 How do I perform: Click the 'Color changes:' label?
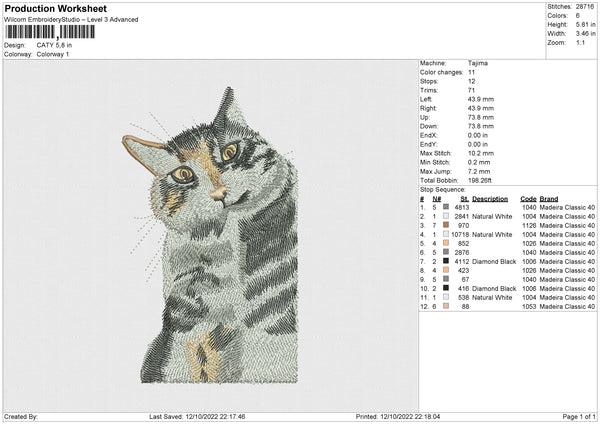pyautogui.click(x=442, y=72)
